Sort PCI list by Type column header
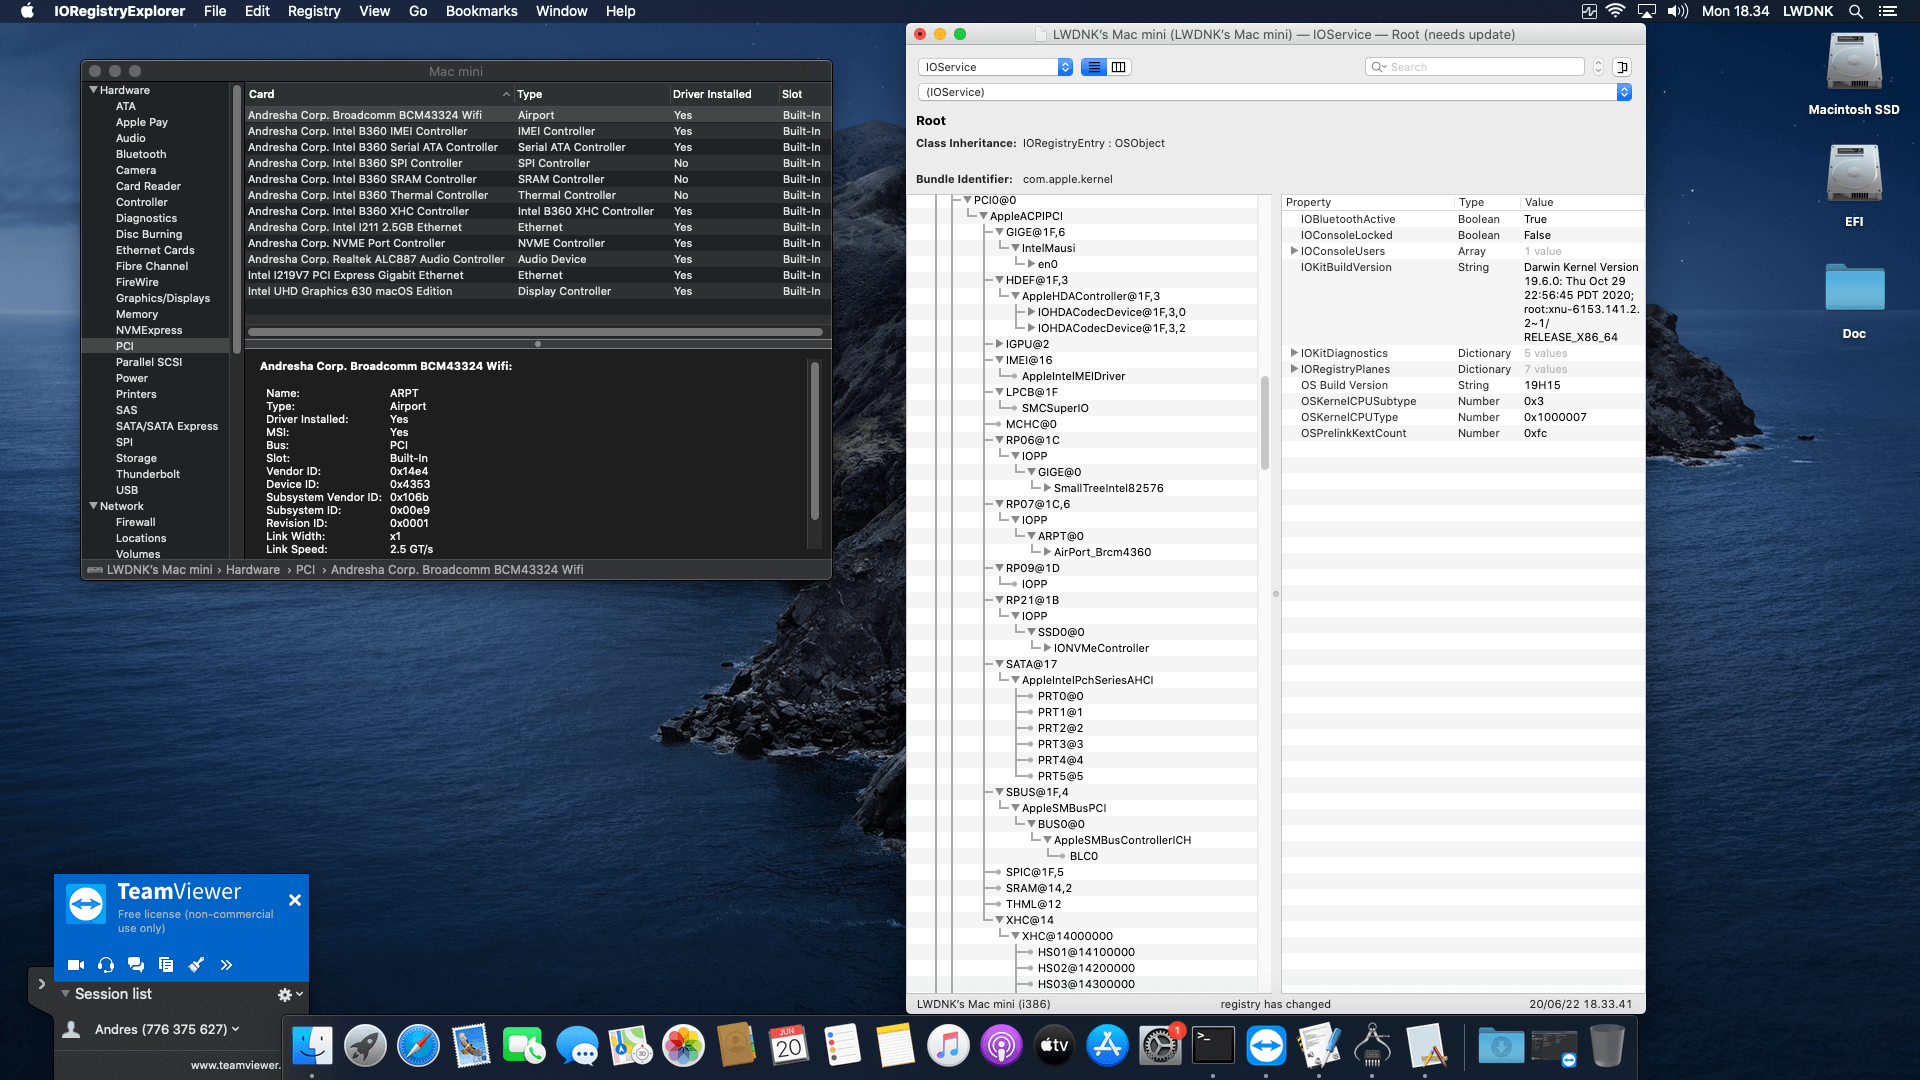This screenshot has height=1080, width=1920. click(592, 94)
